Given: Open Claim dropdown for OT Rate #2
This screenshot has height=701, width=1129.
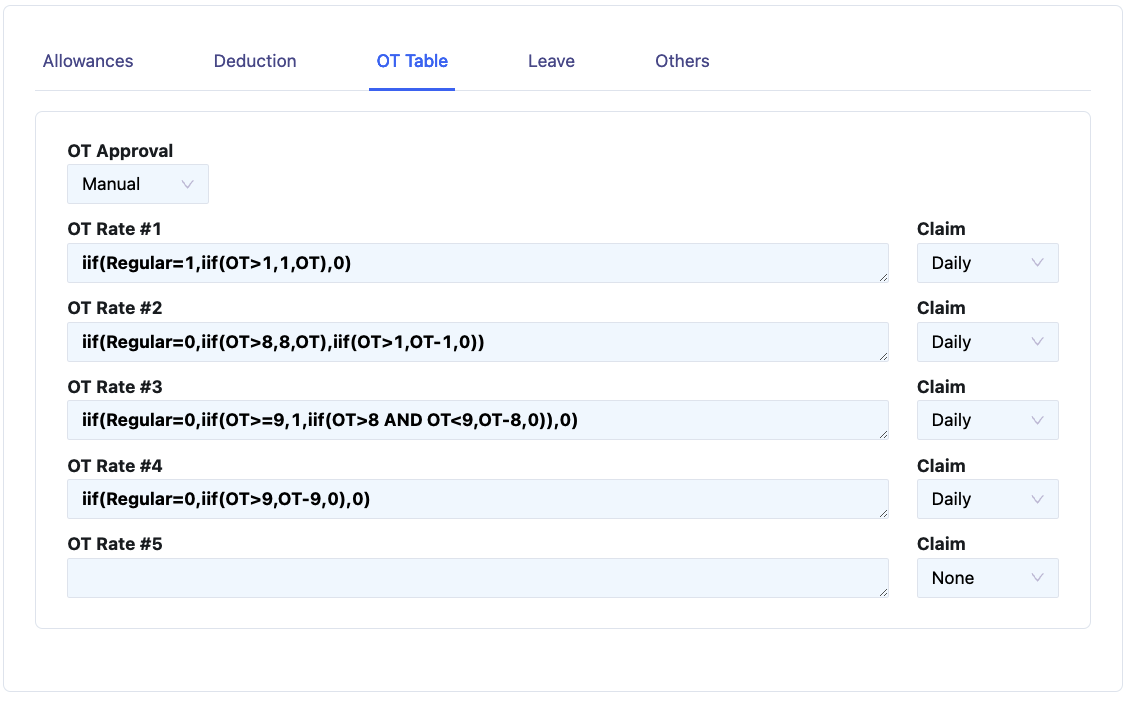Looking at the screenshot, I should click(x=987, y=342).
